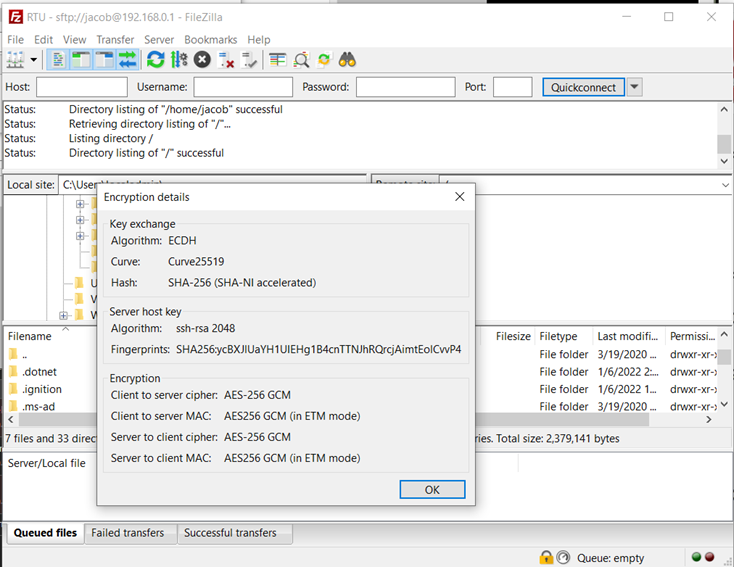Viewport: 734px width, 567px height.
Task: Click the Quickconnect button
Action: pyautogui.click(x=583, y=87)
